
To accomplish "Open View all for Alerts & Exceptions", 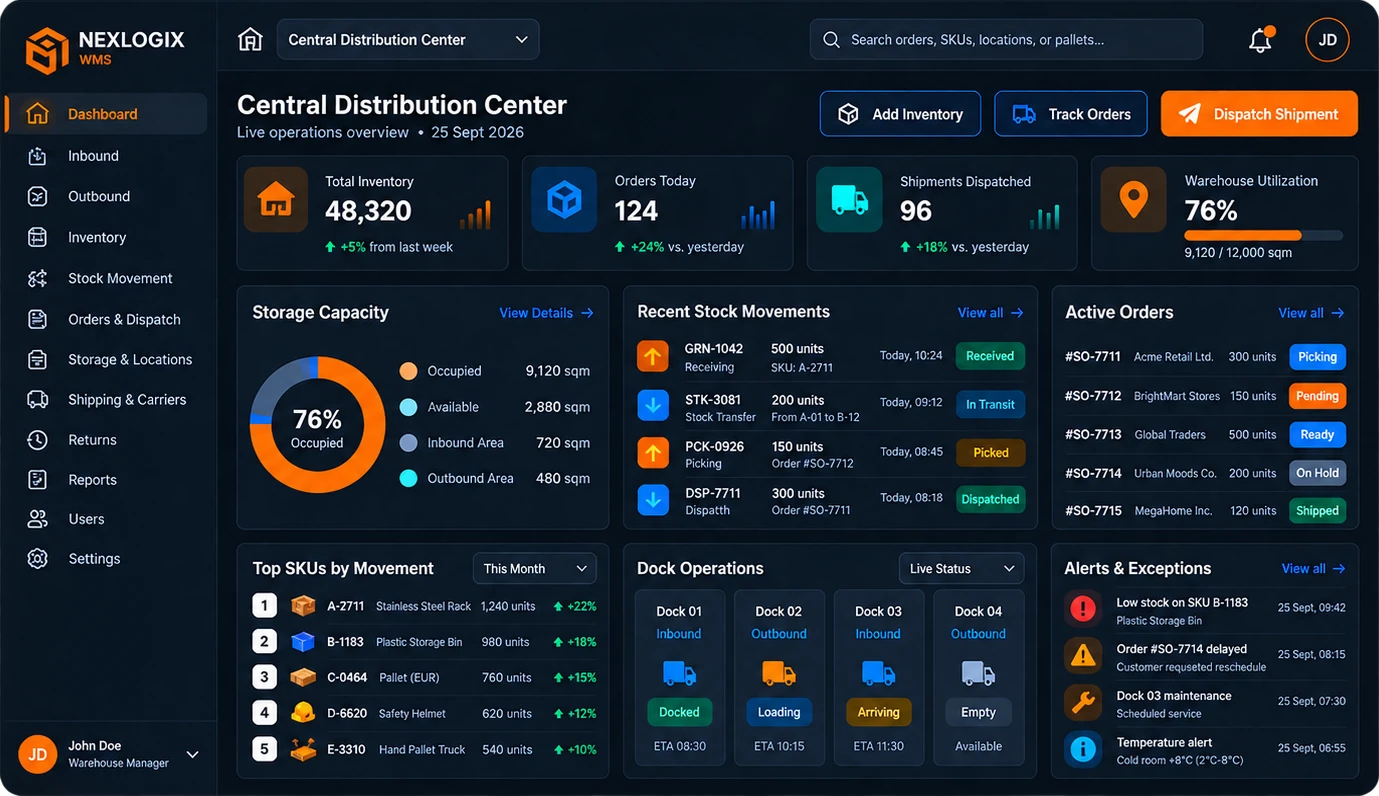I will 1313,568.
